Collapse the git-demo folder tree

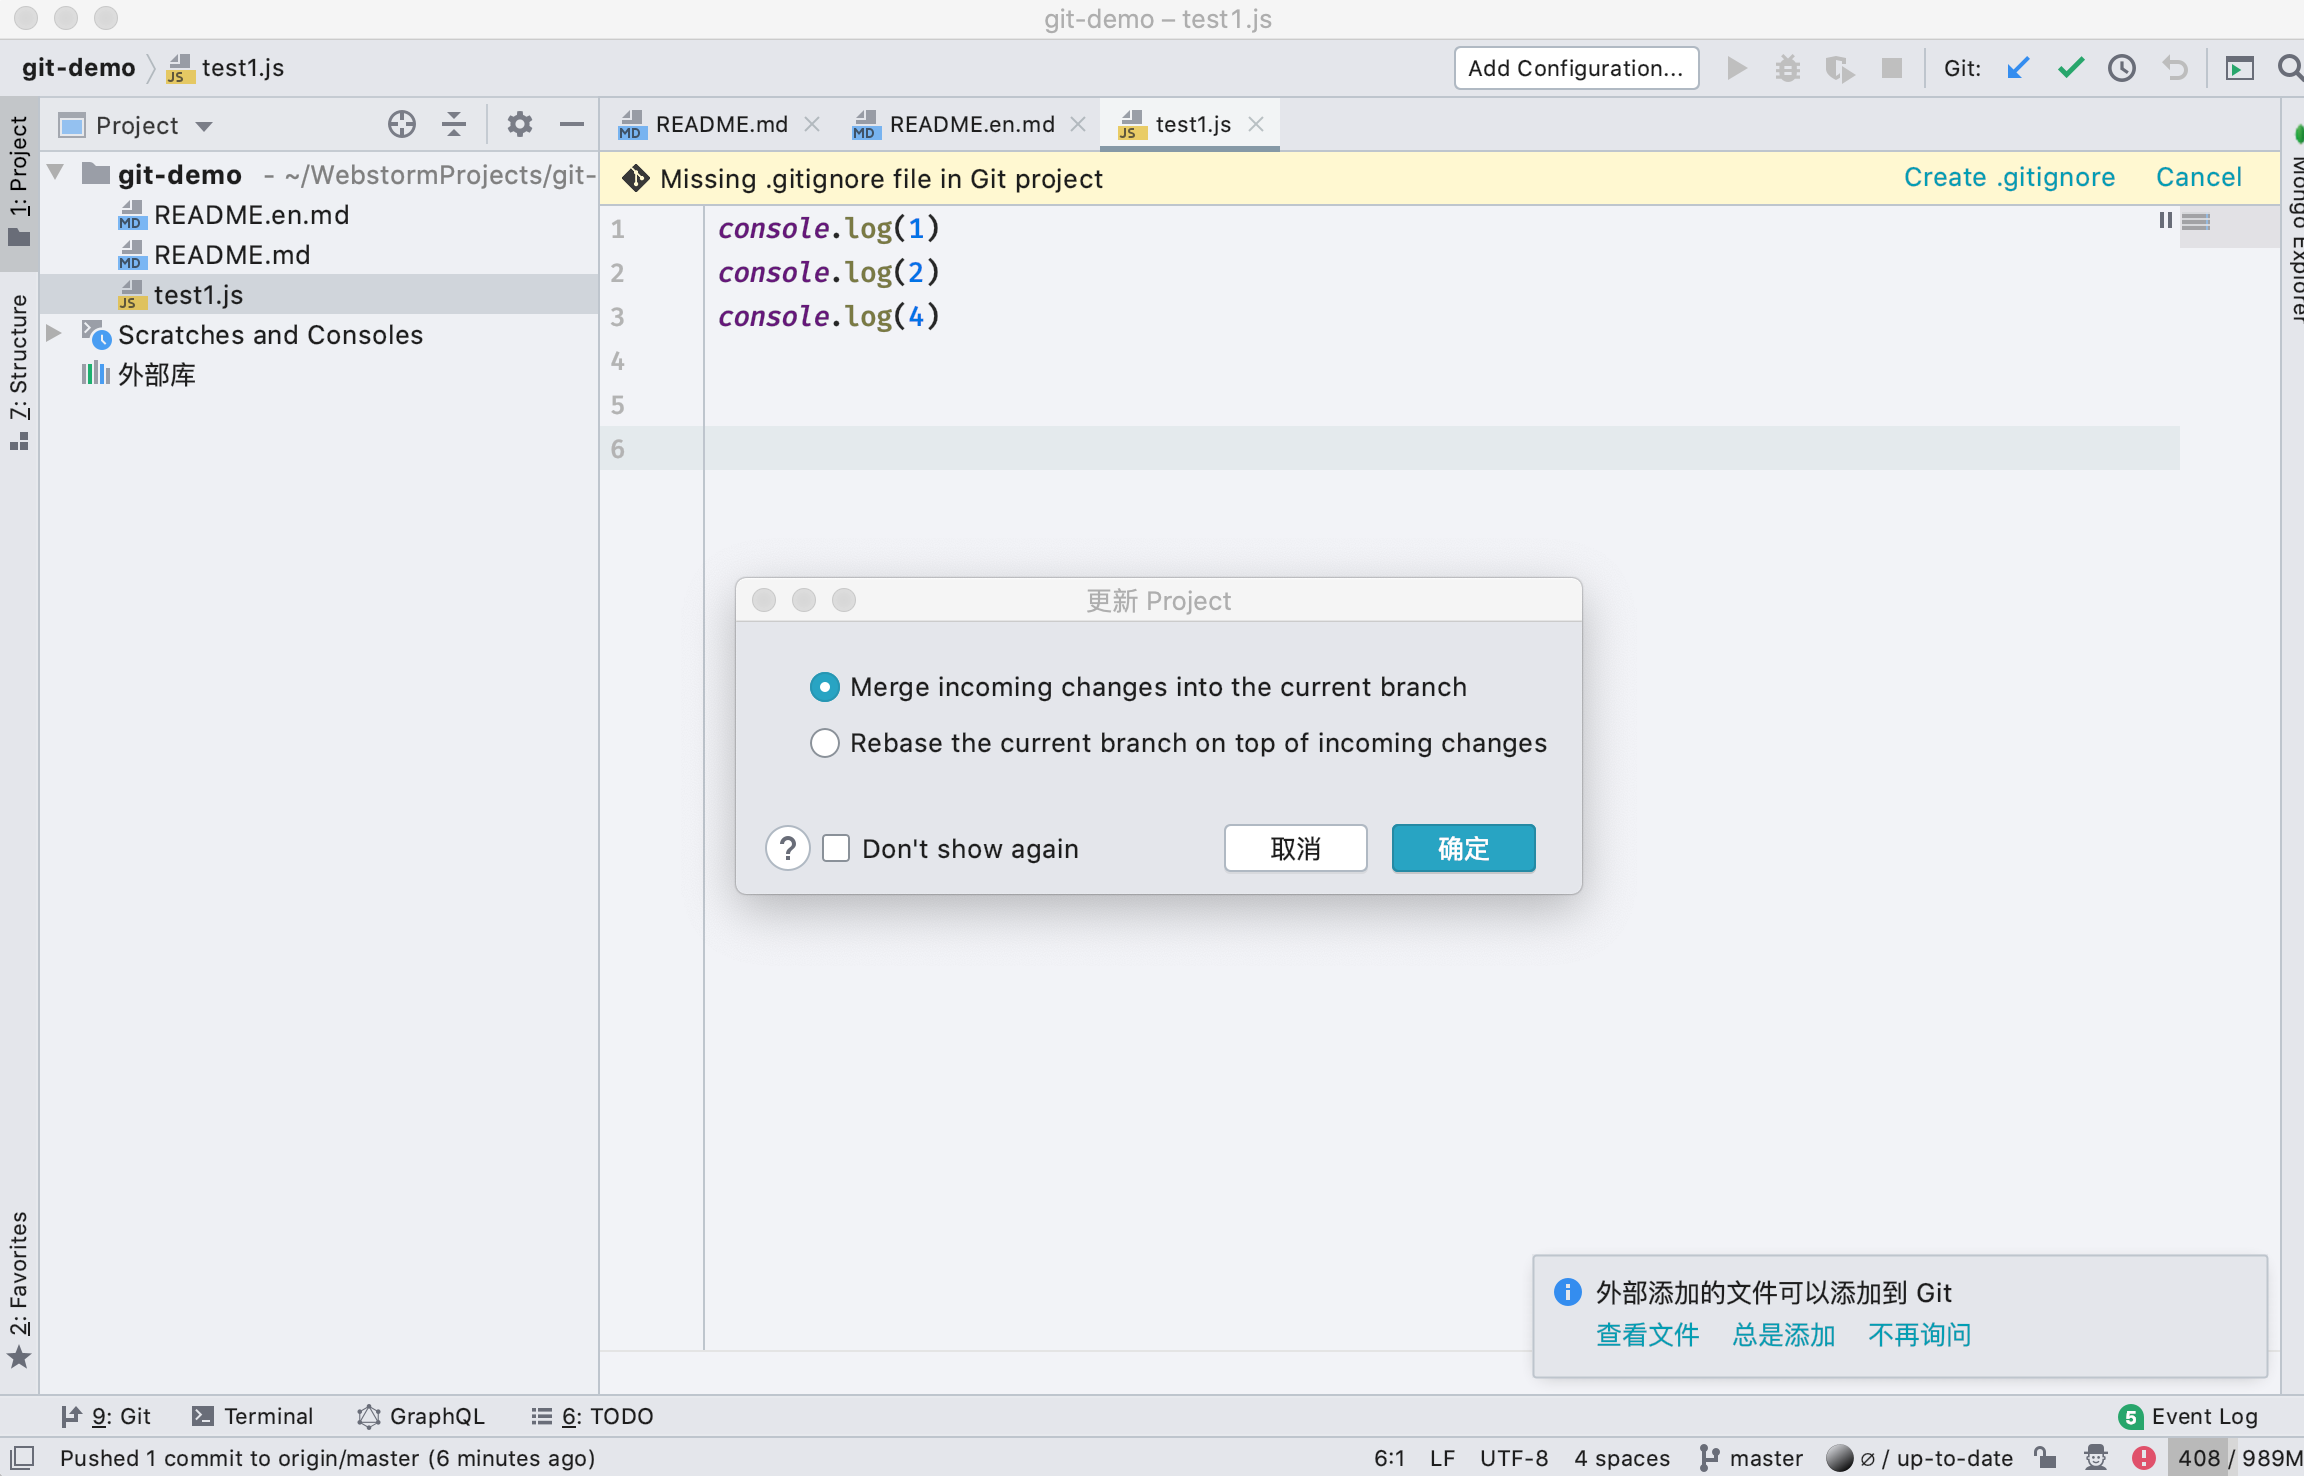[56, 174]
